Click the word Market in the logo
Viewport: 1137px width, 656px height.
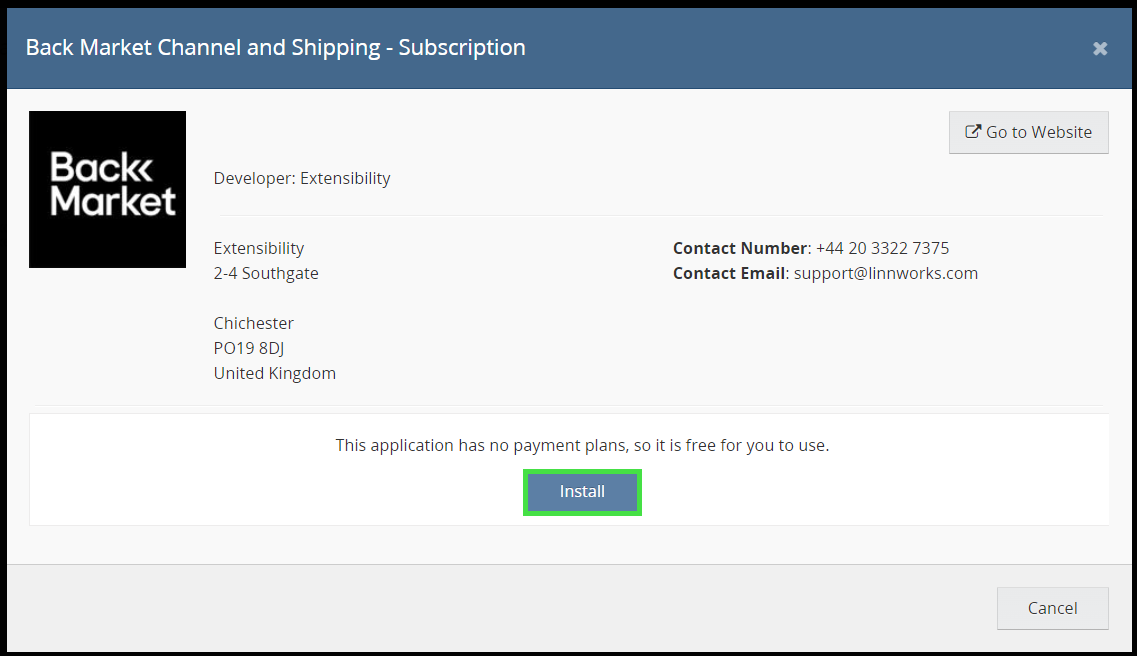point(113,201)
